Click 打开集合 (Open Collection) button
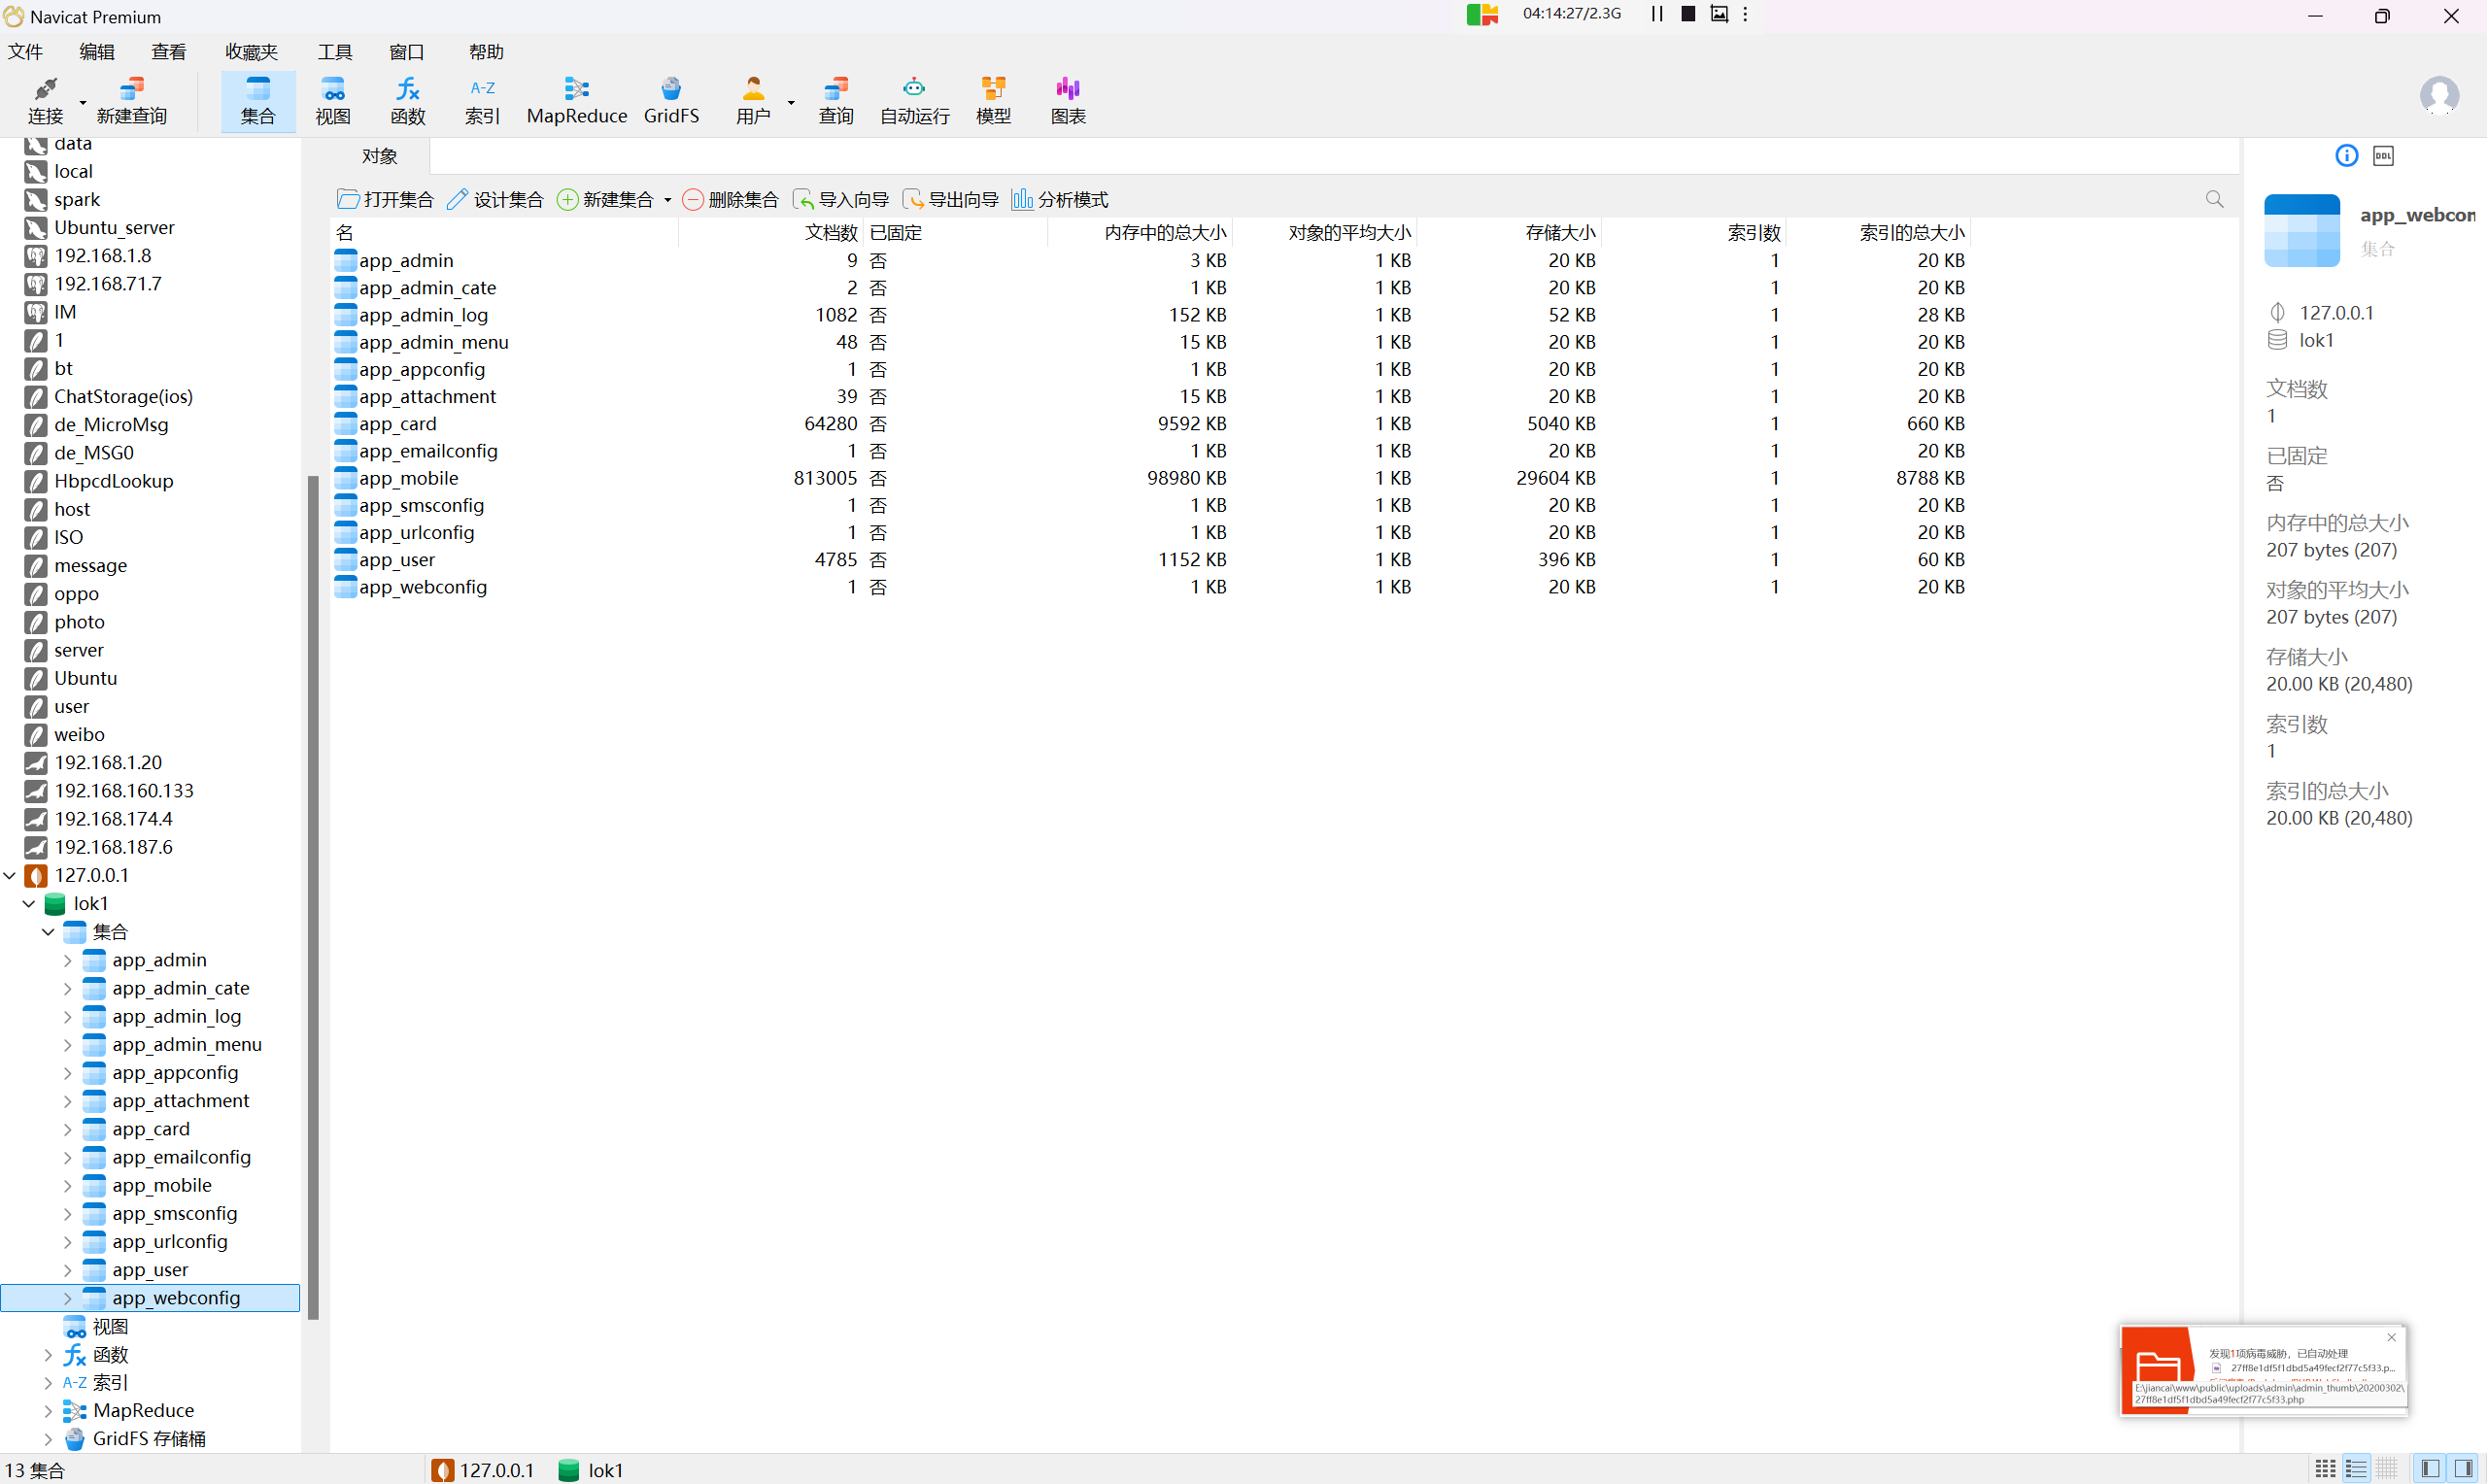This screenshot has width=2487, height=1484. tap(385, 200)
